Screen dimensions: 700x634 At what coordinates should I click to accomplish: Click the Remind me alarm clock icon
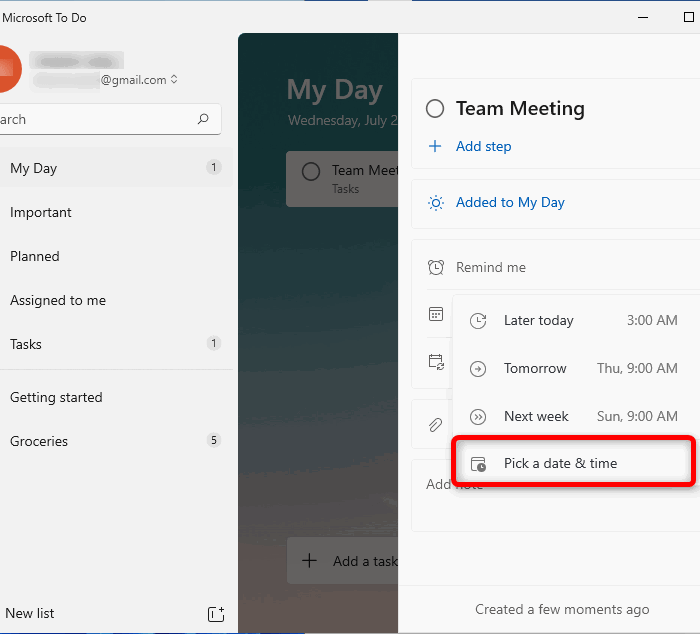436,267
